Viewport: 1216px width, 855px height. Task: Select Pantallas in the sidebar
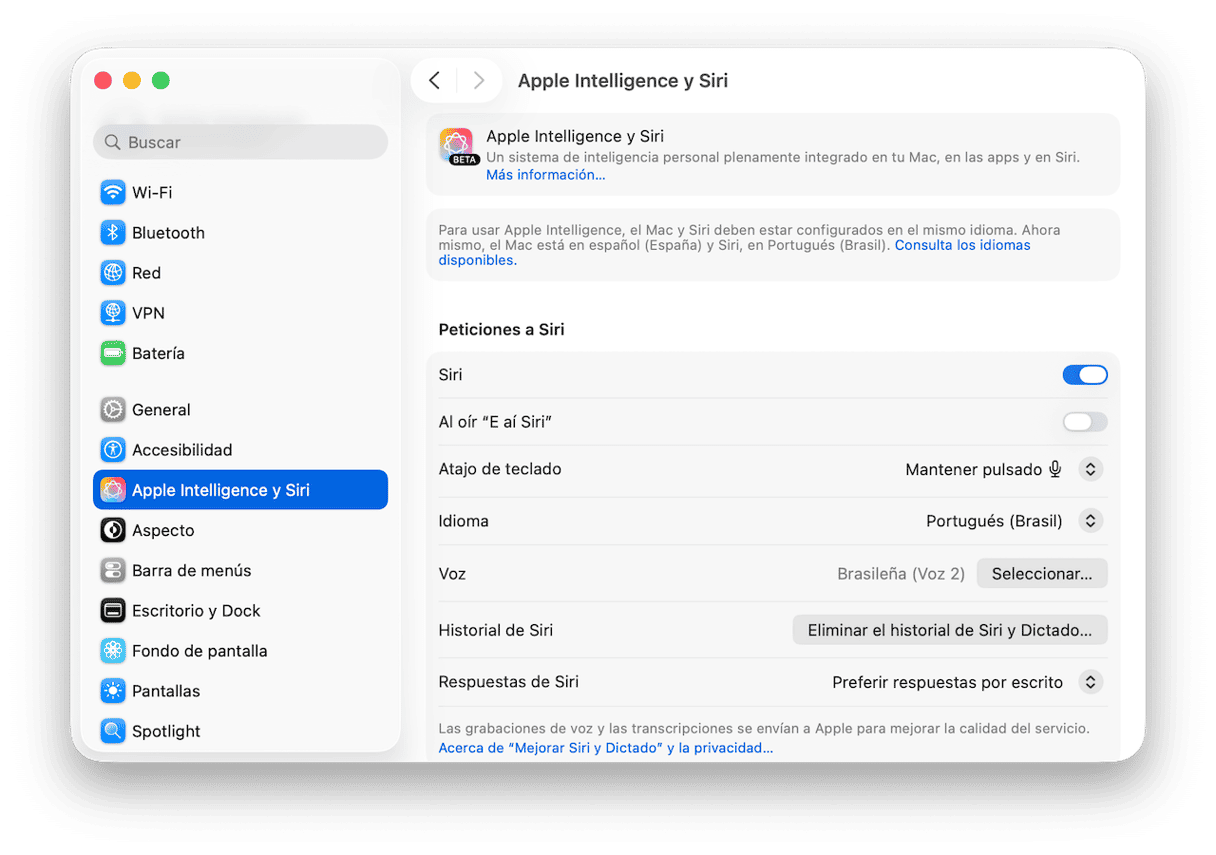(x=240, y=691)
